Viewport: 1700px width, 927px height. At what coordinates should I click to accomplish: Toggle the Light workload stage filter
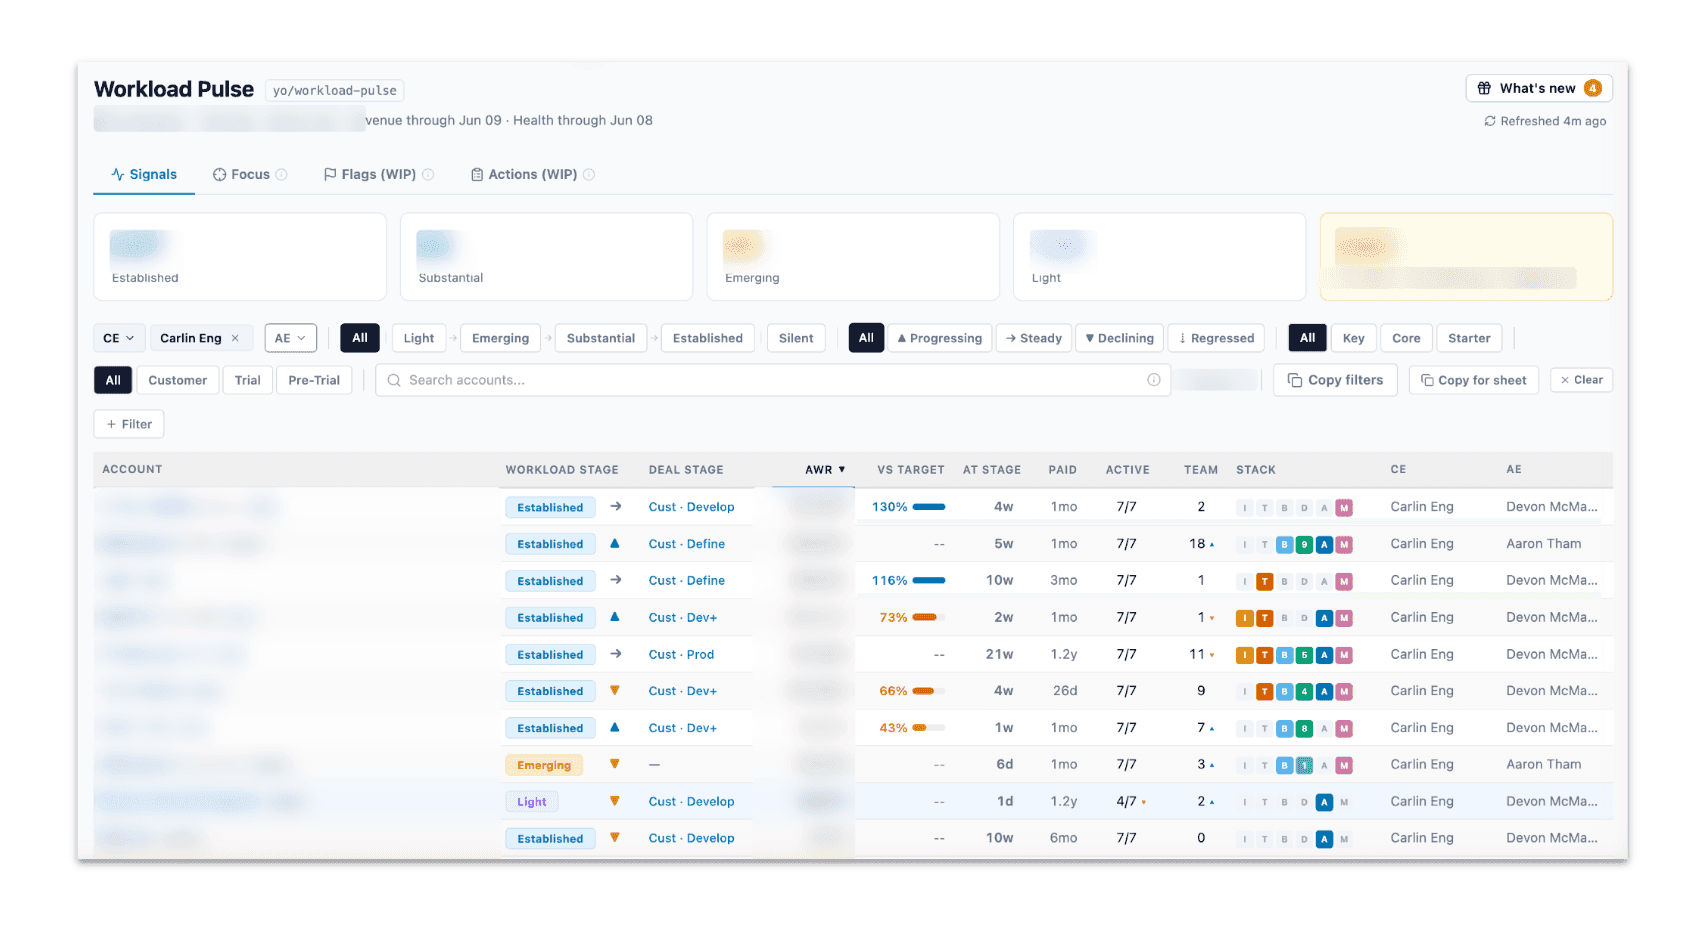point(419,338)
